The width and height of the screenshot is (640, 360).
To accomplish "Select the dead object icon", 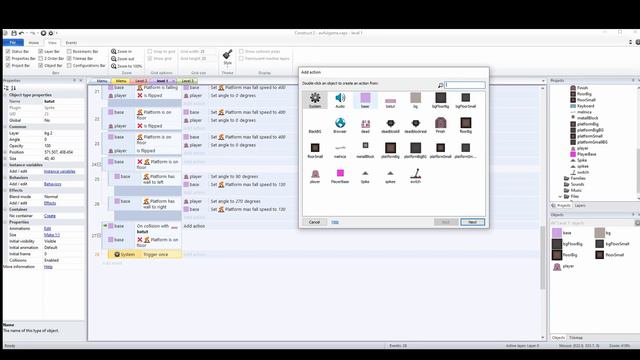I will 365,125.
